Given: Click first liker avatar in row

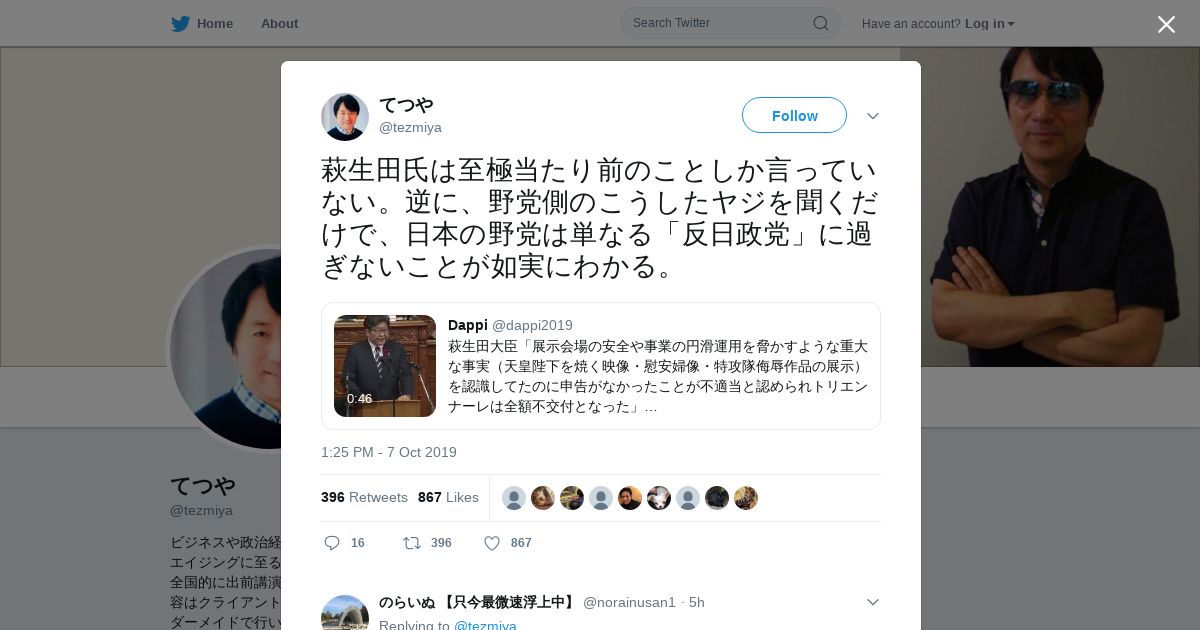Looking at the screenshot, I should click(x=514, y=498).
